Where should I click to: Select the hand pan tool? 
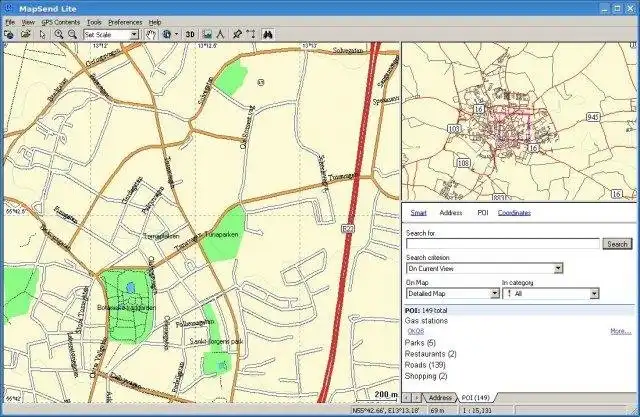(x=151, y=35)
